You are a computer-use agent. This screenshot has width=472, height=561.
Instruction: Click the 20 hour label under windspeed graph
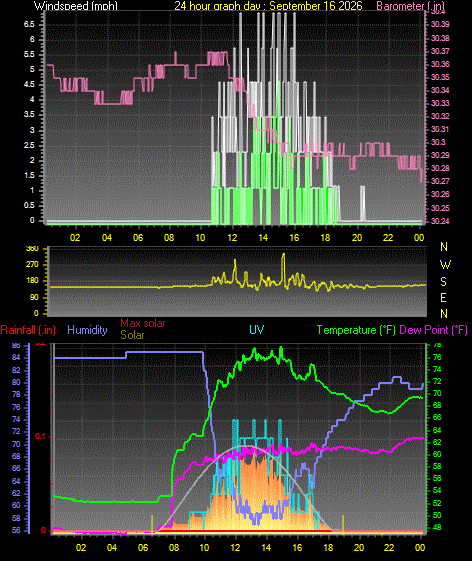pyautogui.click(x=357, y=238)
